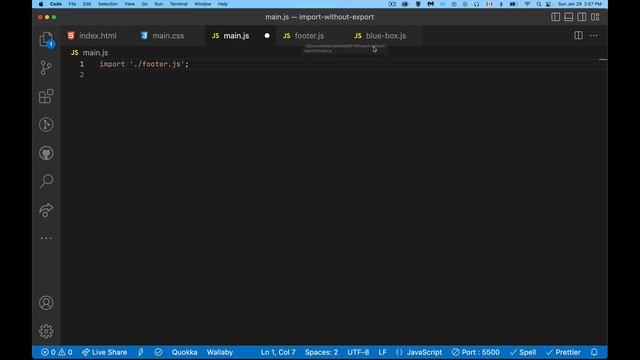Image resolution: width=640 pixels, height=360 pixels.
Task: Click Port : 5500 Live Server status item
Action: tap(476, 352)
